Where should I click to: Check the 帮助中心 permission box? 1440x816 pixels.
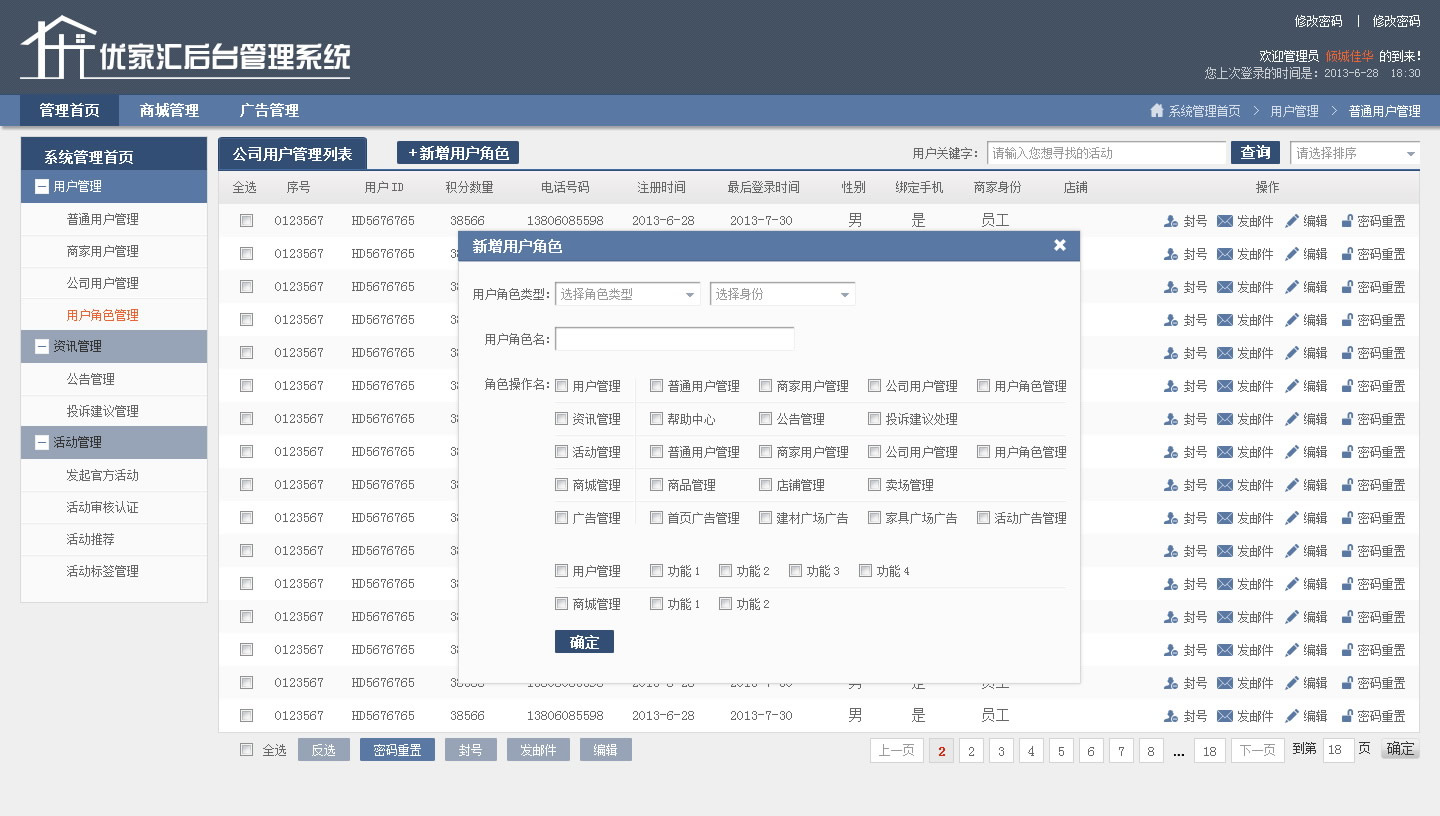(x=657, y=419)
